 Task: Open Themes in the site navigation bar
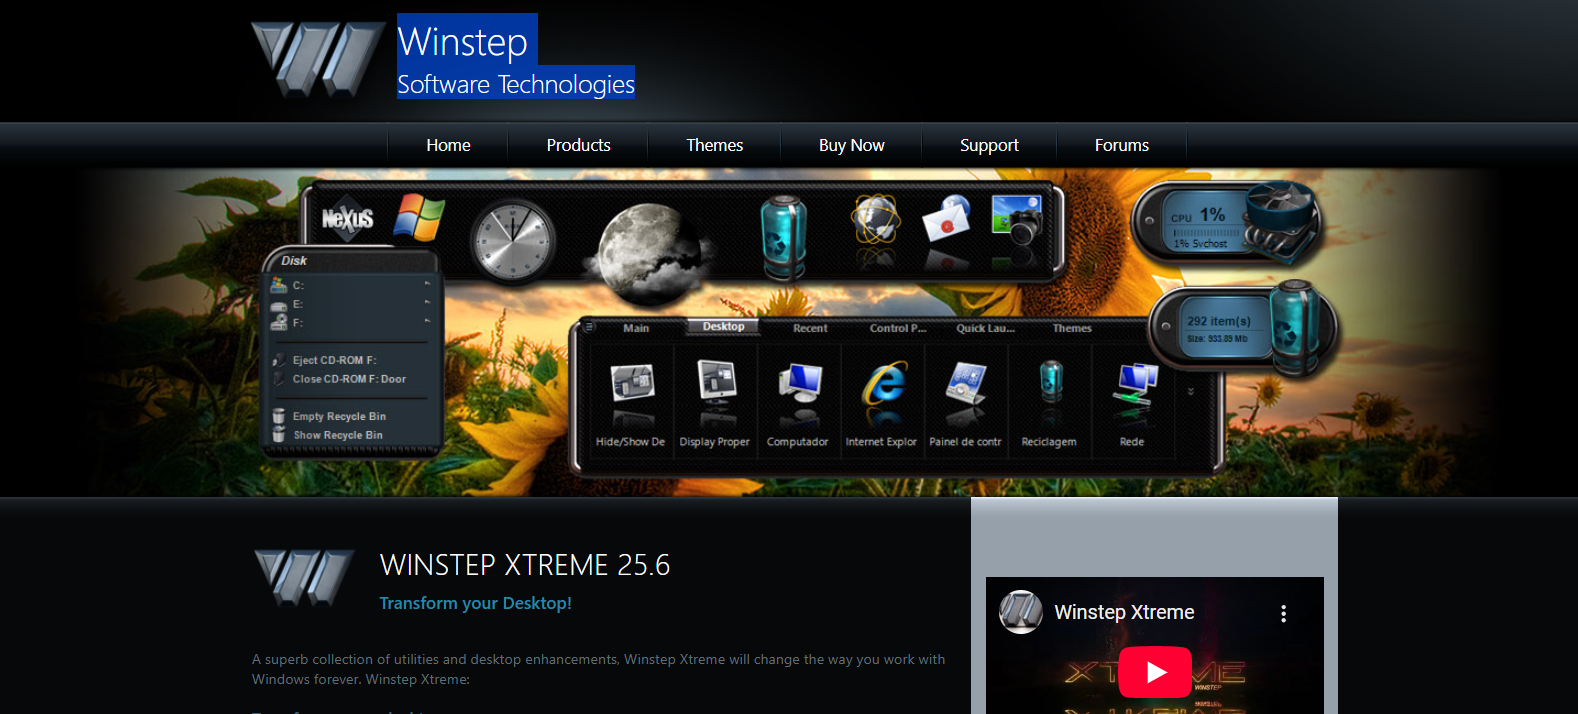[714, 145]
